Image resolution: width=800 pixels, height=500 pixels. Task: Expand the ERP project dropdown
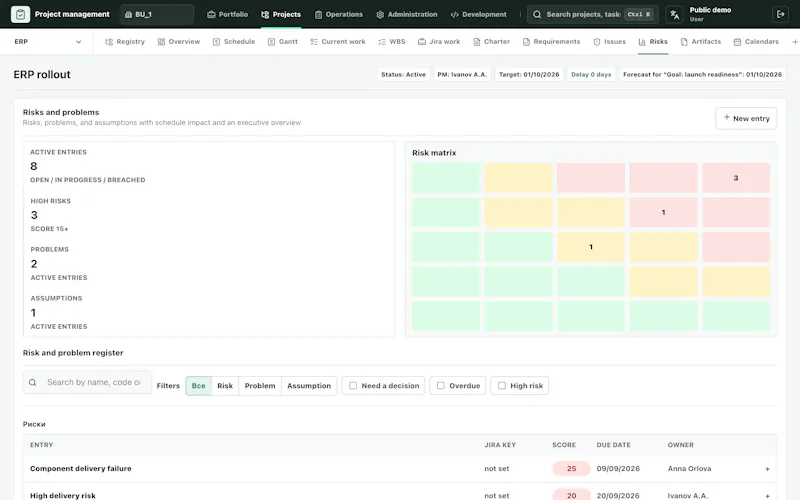pyautogui.click(x=47, y=42)
